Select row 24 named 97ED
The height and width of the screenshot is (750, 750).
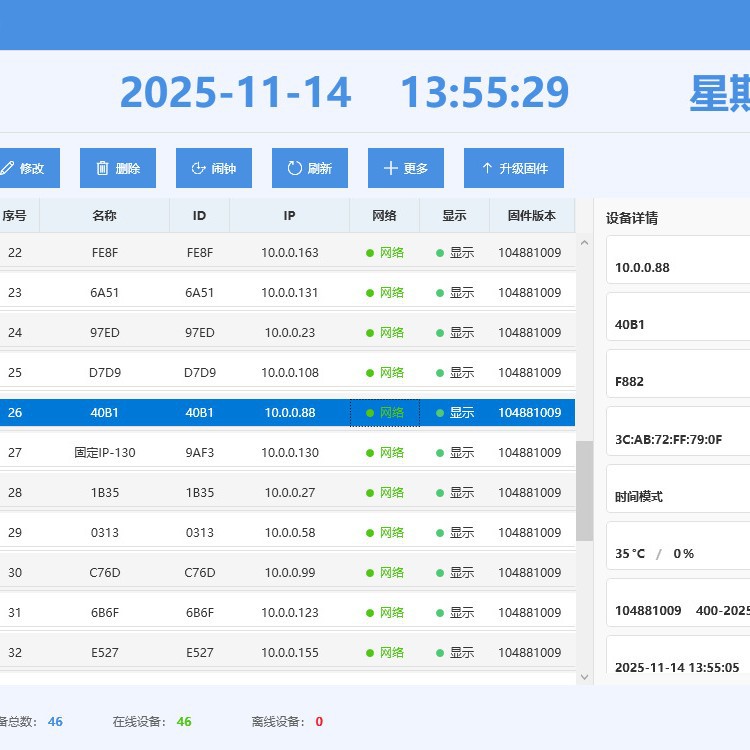287,332
